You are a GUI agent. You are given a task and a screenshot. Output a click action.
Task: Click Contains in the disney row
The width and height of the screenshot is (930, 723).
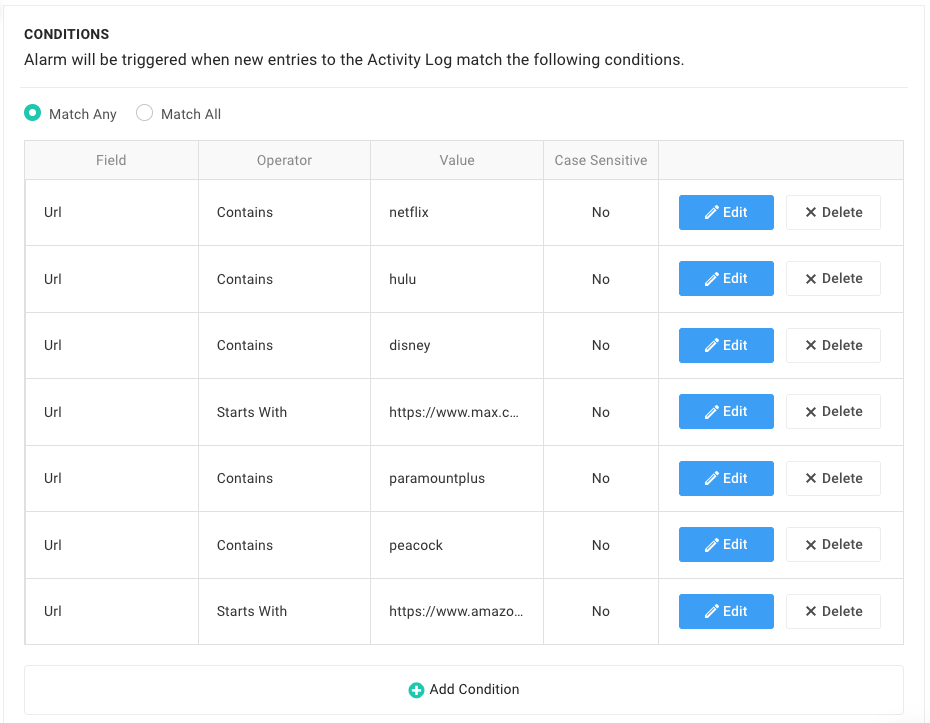click(x=244, y=345)
